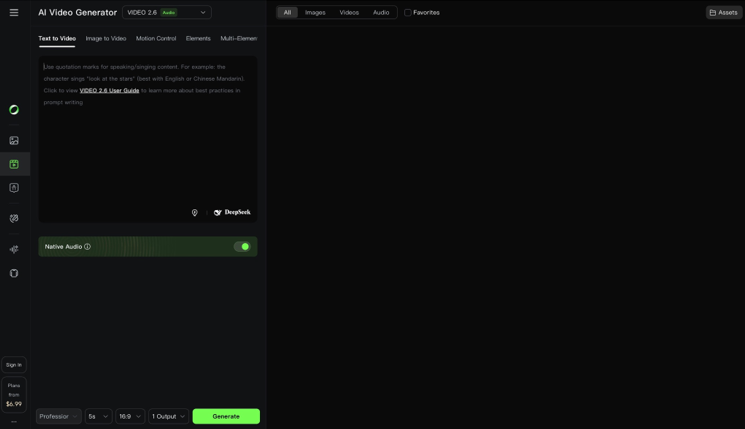Image resolution: width=745 pixels, height=429 pixels.
Task: Click the Native Audio label
Action: (x=63, y=247)
